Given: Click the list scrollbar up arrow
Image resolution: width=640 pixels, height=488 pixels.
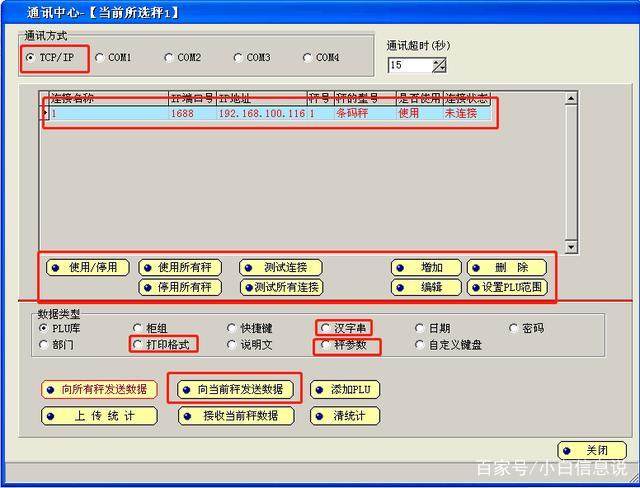Looking at the screenshot, I should [x=571, y=99].
